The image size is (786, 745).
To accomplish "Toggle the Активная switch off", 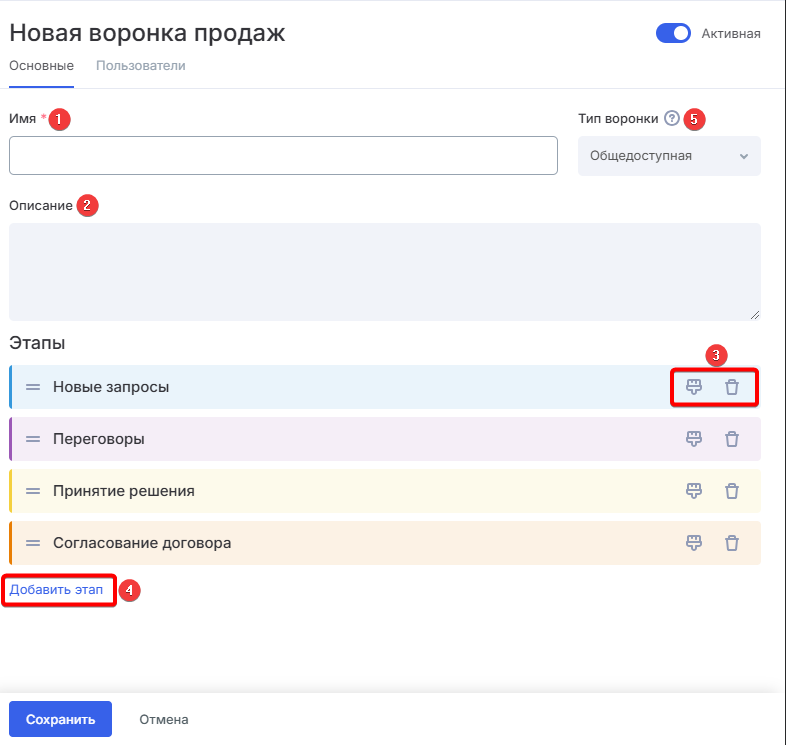I will pyautogui.click(x=673, y=34).
